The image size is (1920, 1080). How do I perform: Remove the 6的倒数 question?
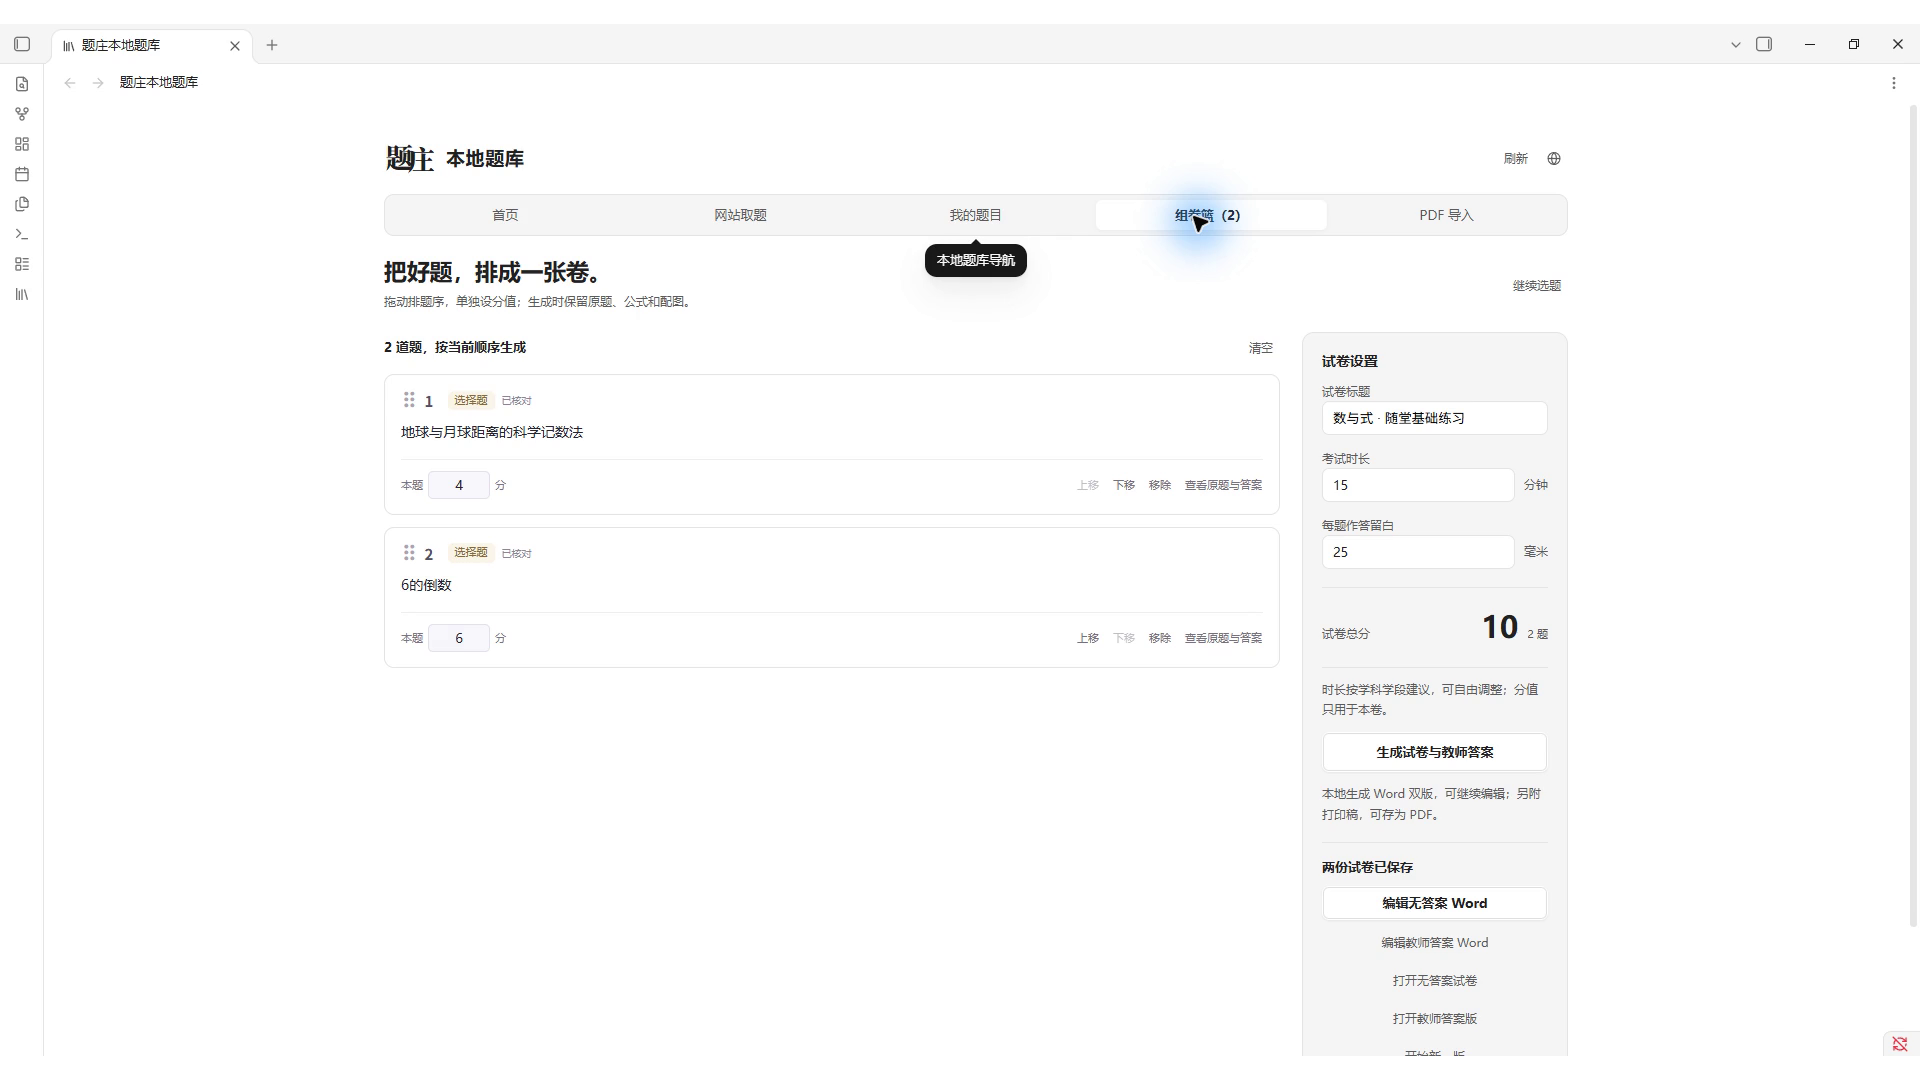point(1160,638)
